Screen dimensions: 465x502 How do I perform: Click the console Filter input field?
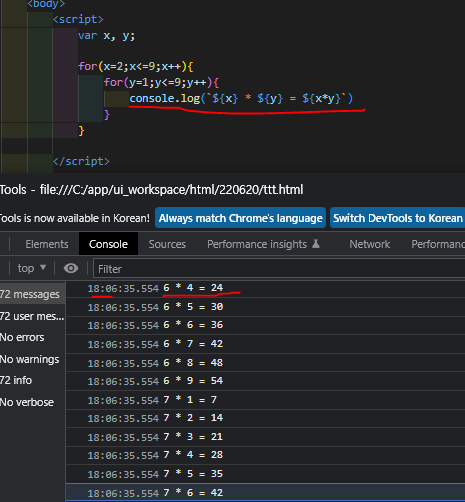(x=279, y=268)
